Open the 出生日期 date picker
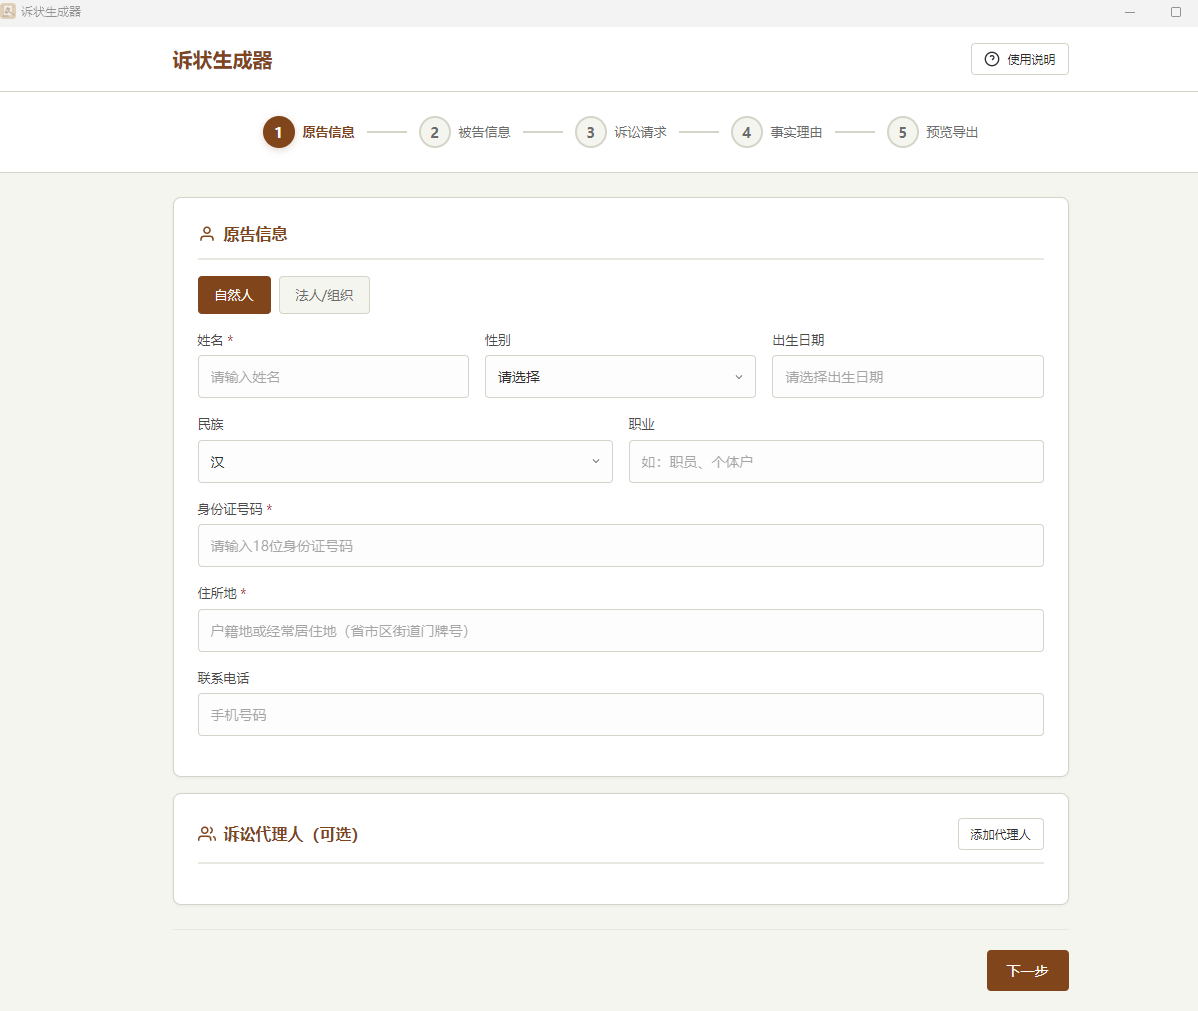This screenshot has width=1198, height=1011. (x=907, y=376)
